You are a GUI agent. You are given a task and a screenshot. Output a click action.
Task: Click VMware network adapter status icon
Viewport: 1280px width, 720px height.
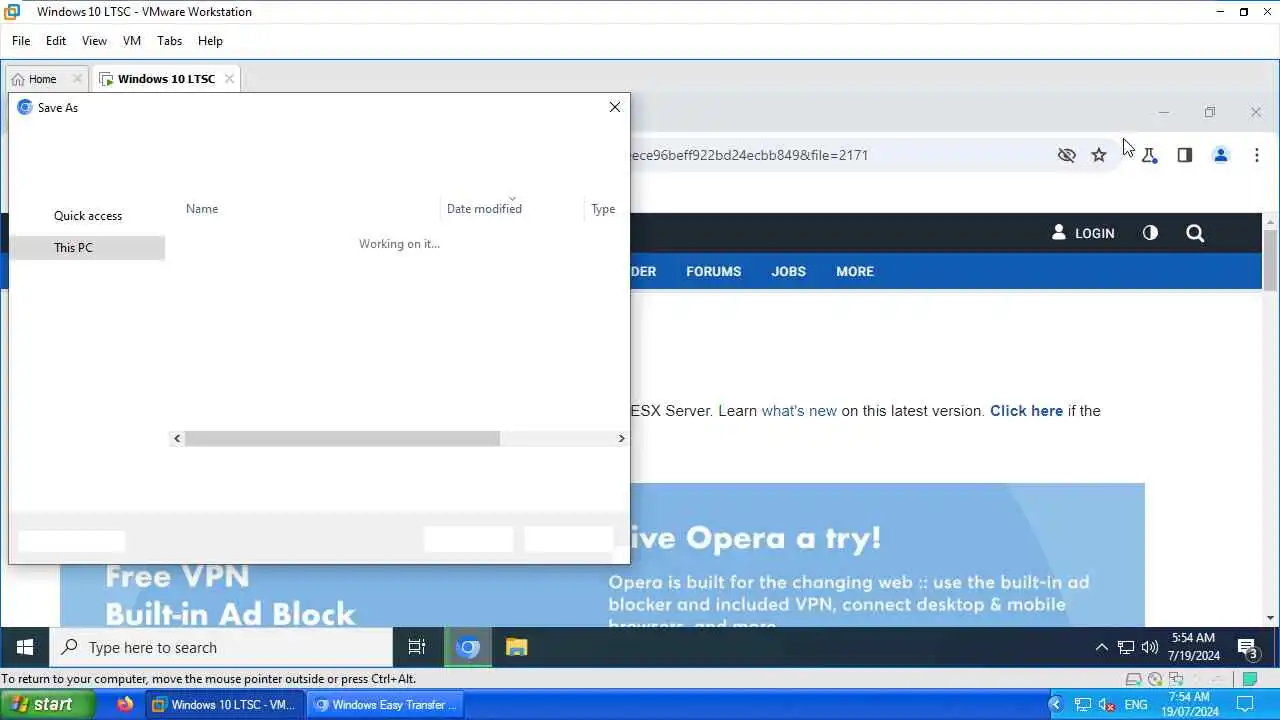pyautogui.click(x=1175, y=679)
